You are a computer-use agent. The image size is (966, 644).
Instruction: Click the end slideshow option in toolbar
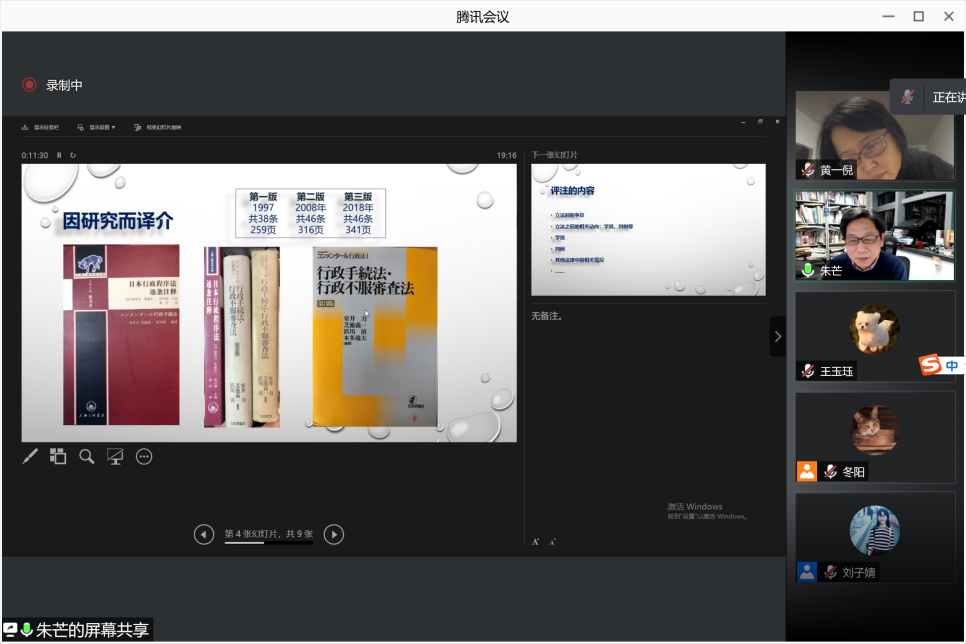pos(157,127)
